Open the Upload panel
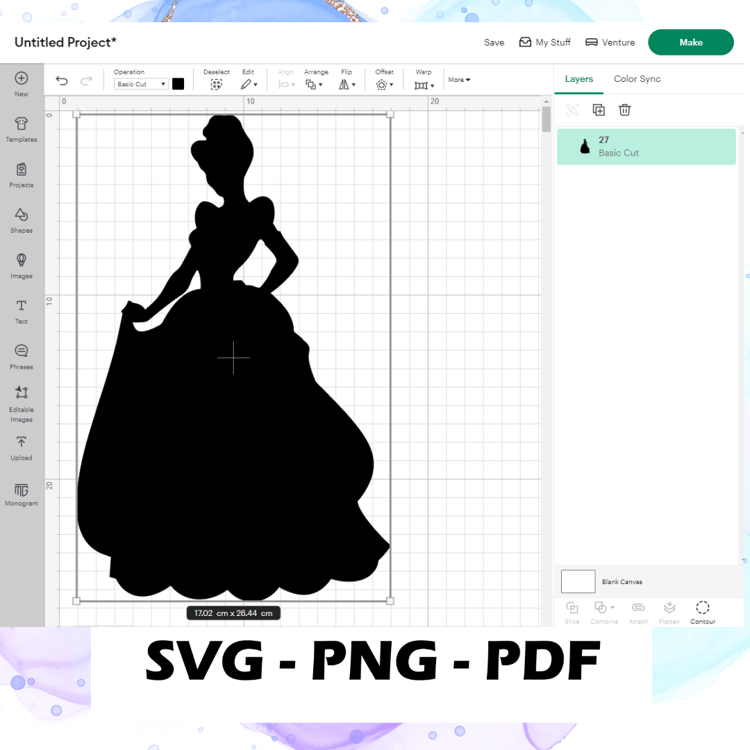This screenshot has height=750, width=750. point(21,448)
